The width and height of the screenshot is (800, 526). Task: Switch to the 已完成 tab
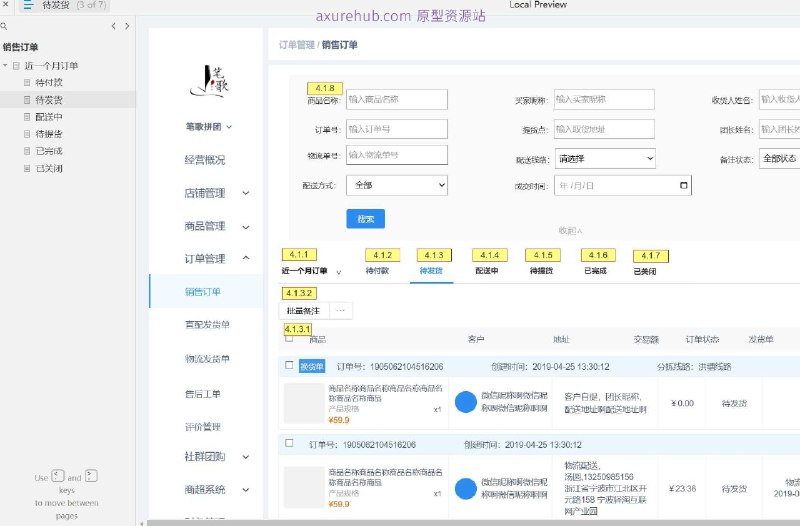(x=595, y=270)
